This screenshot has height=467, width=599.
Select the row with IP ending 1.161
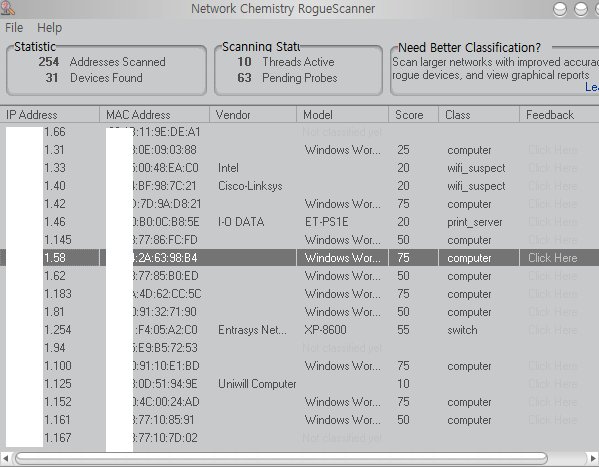point(300,420)
